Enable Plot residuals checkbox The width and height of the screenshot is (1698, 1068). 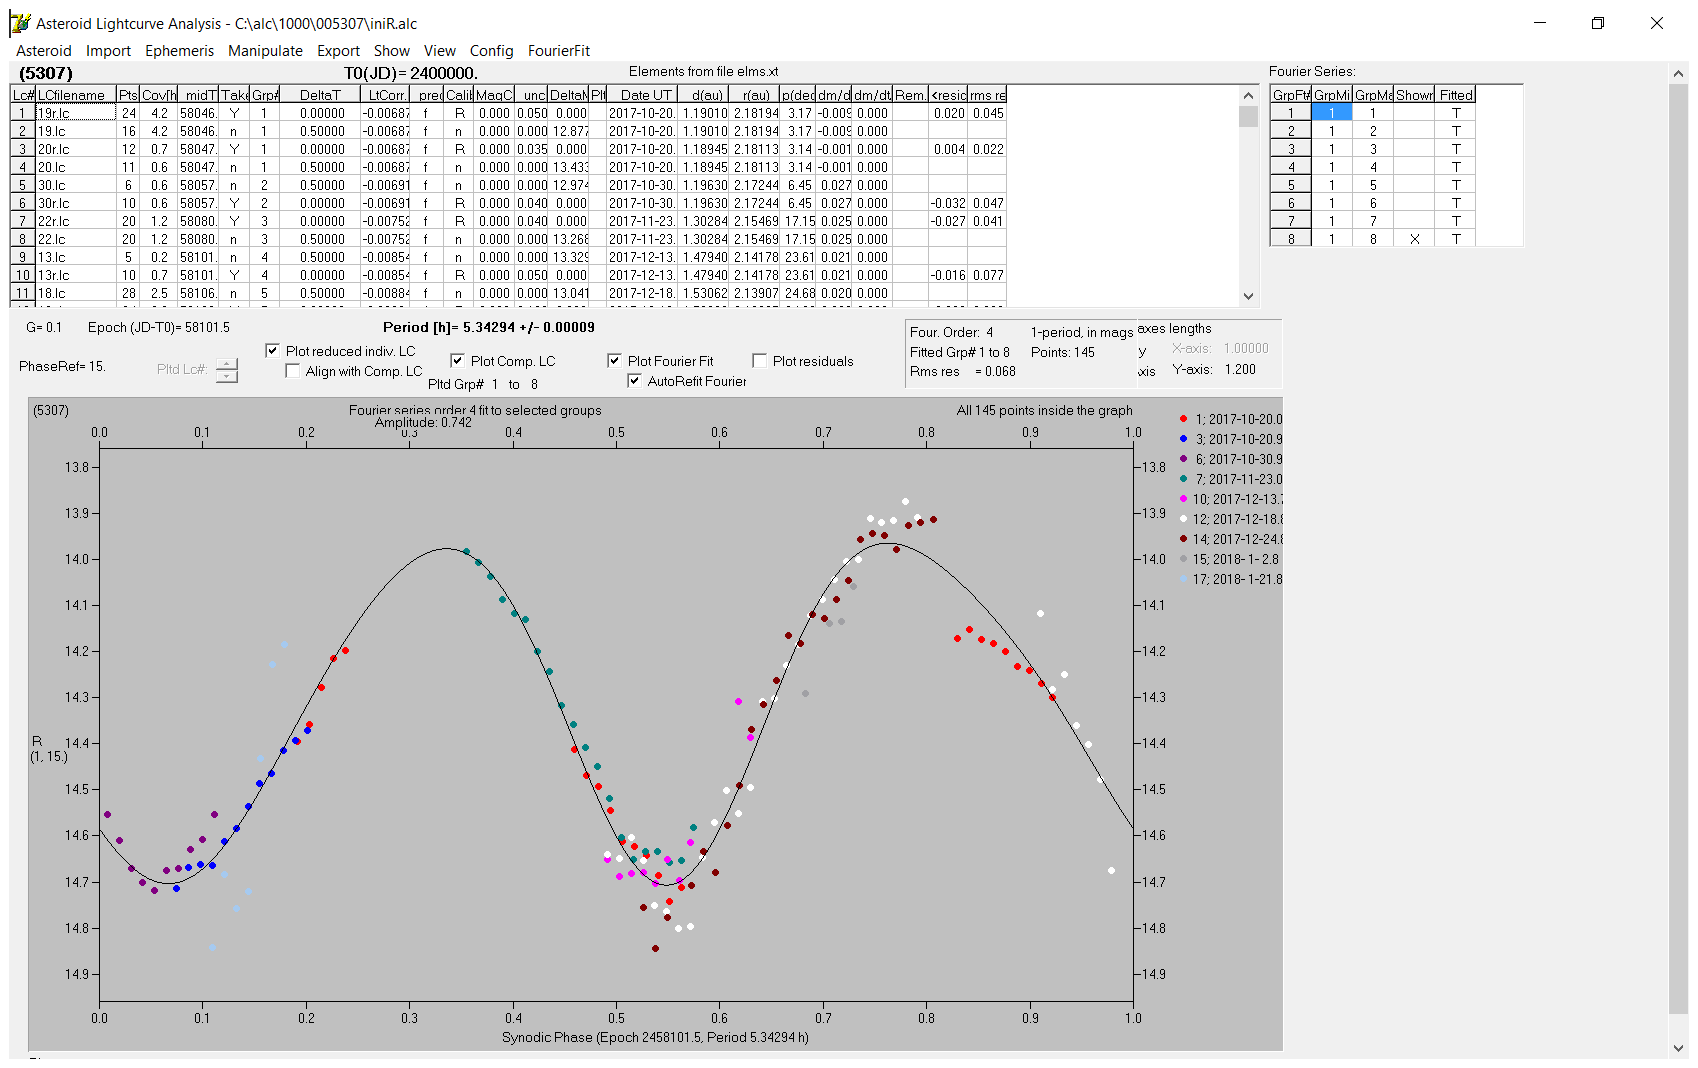tap(759, 361)
